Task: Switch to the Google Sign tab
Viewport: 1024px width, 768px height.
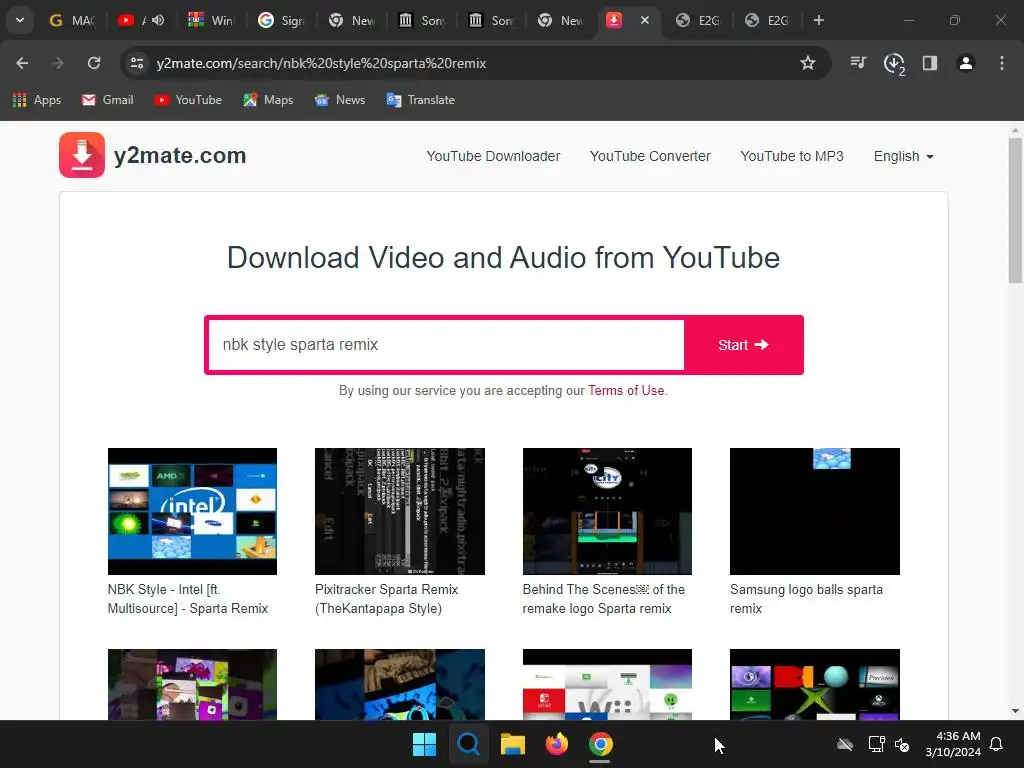Action: [281, 20]
